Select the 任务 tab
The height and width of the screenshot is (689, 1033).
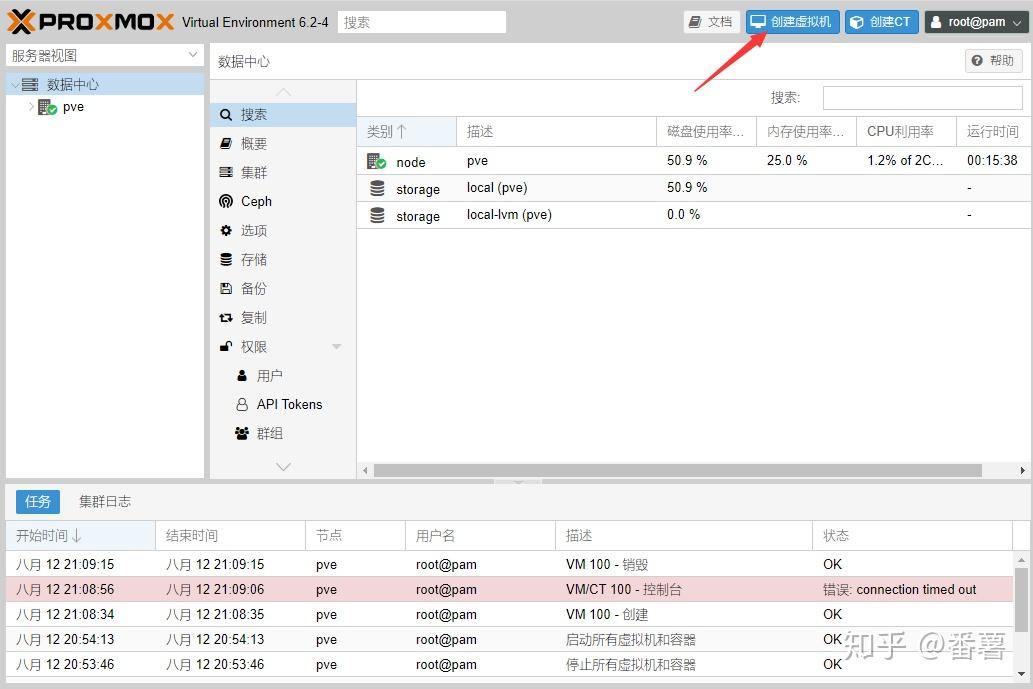click(x=38, y=502)
